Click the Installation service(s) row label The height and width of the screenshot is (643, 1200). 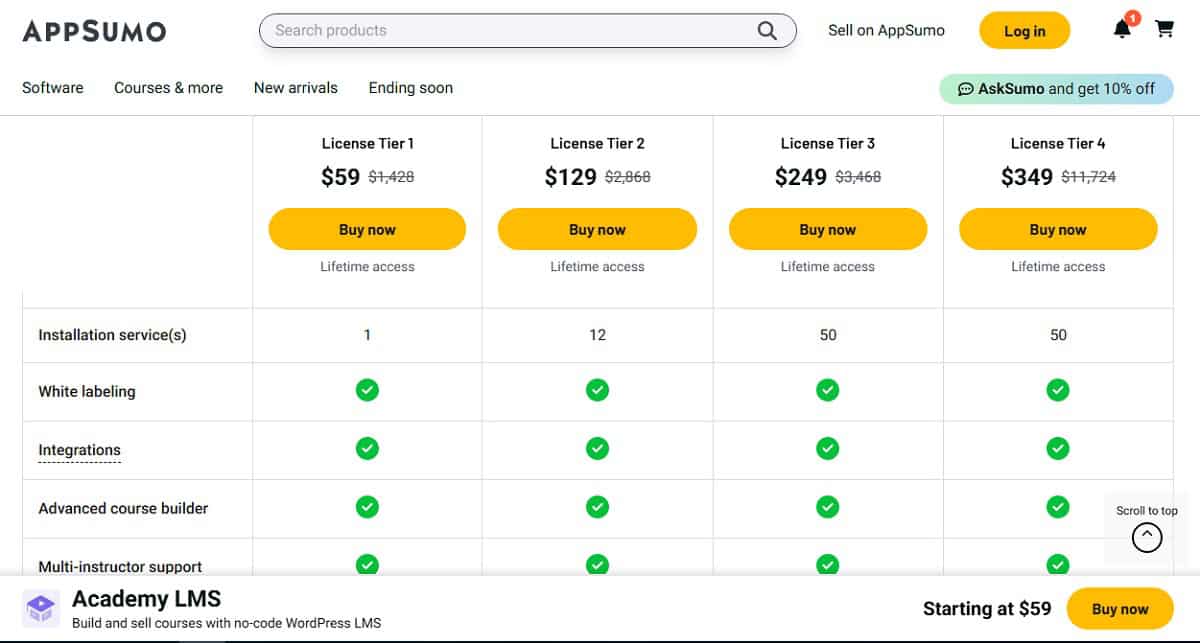pyautogui.click(x=112, y=335)
